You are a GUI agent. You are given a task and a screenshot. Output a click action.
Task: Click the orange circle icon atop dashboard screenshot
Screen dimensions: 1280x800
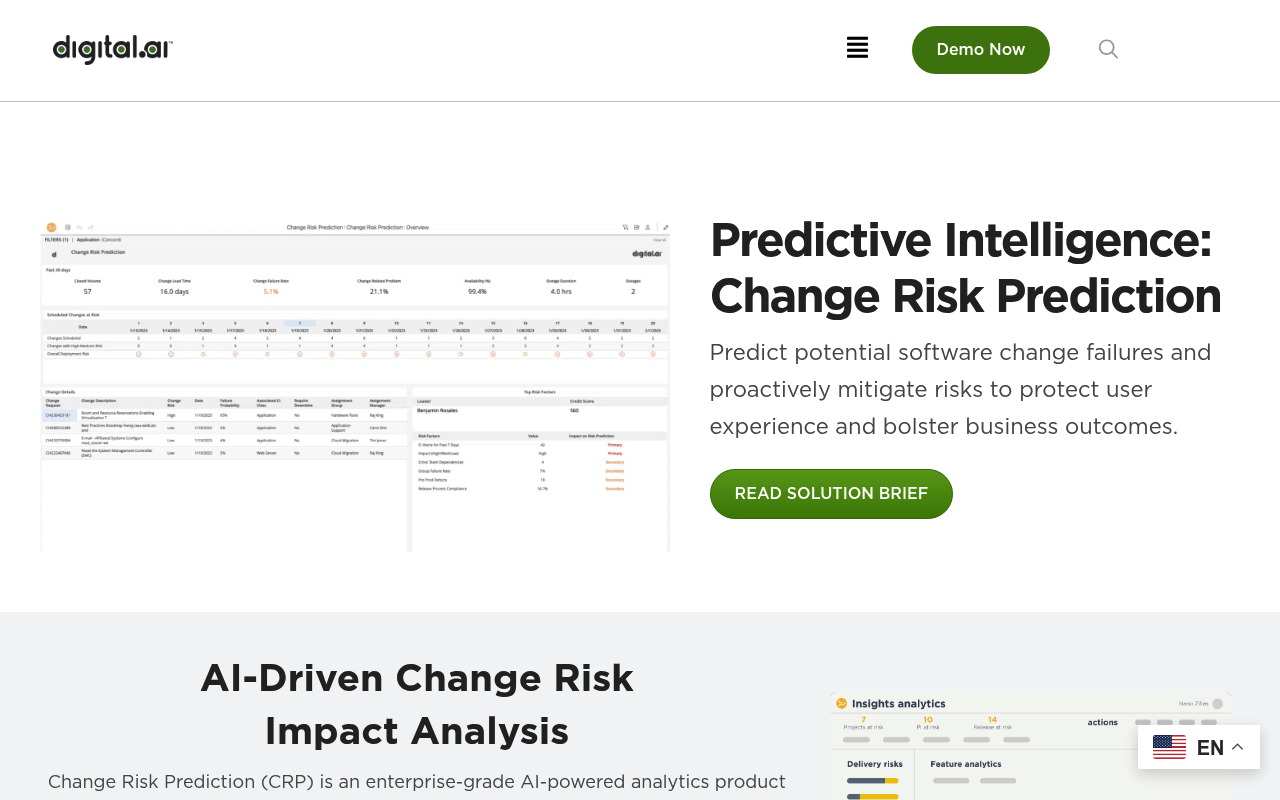click(51, 227)
